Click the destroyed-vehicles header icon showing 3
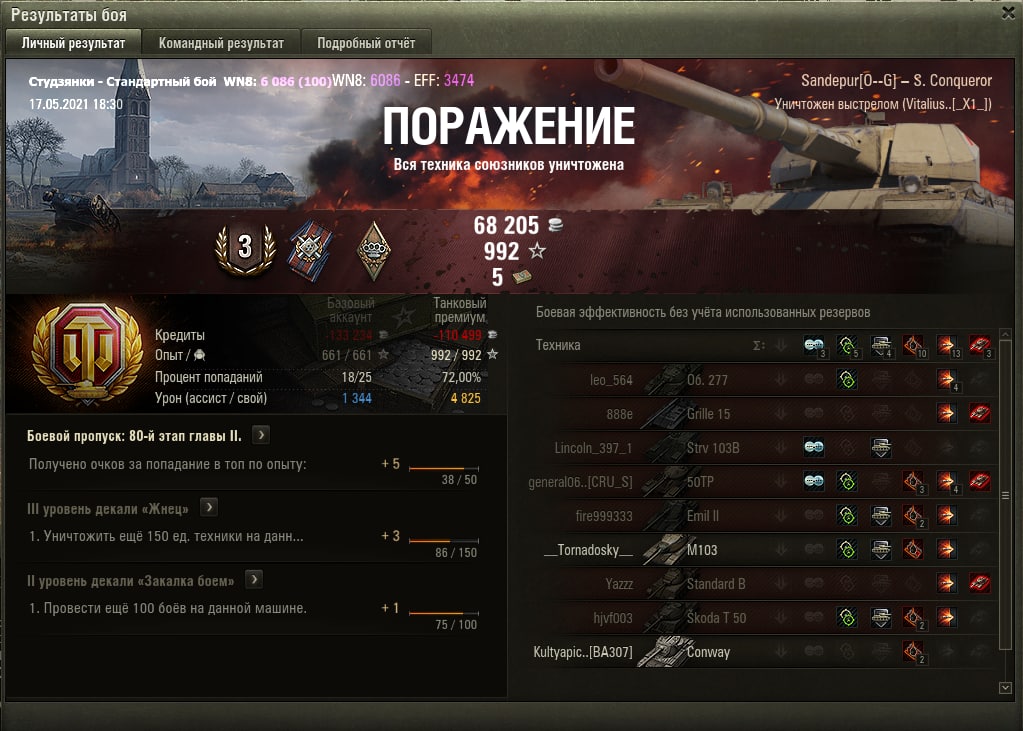 click(x=980, y=346)
